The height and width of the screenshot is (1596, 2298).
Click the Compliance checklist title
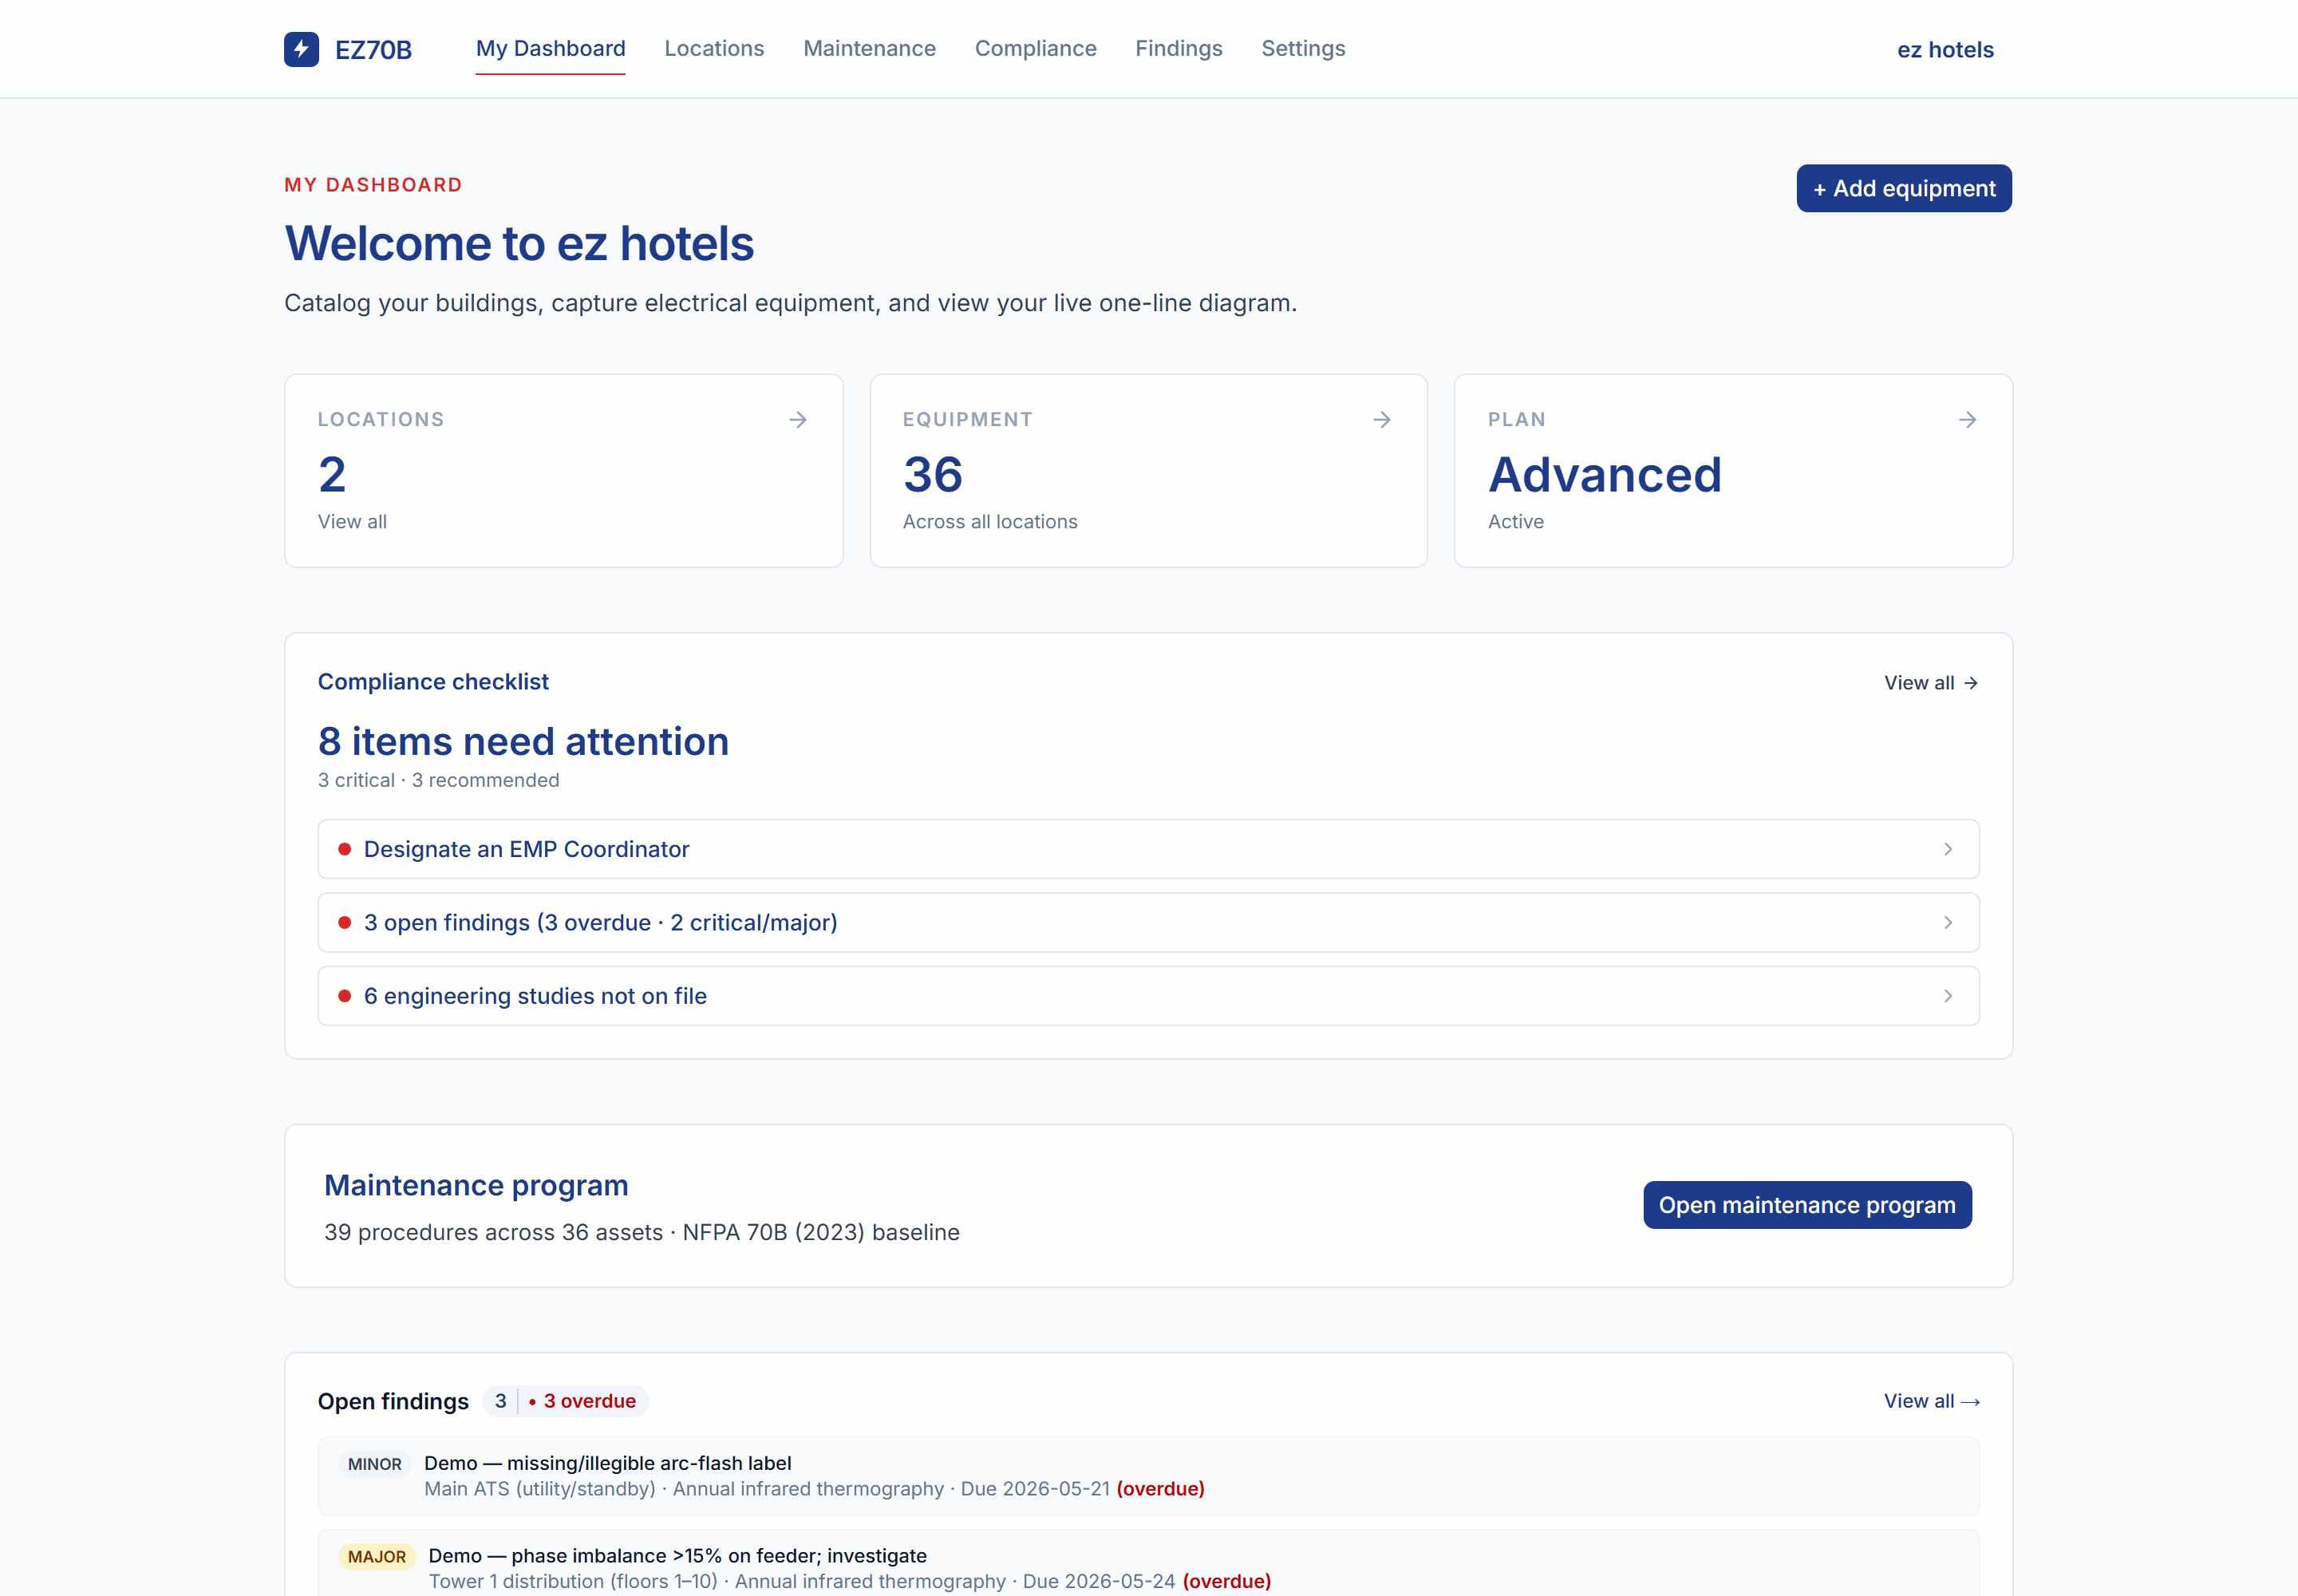(x=433, y=682)
